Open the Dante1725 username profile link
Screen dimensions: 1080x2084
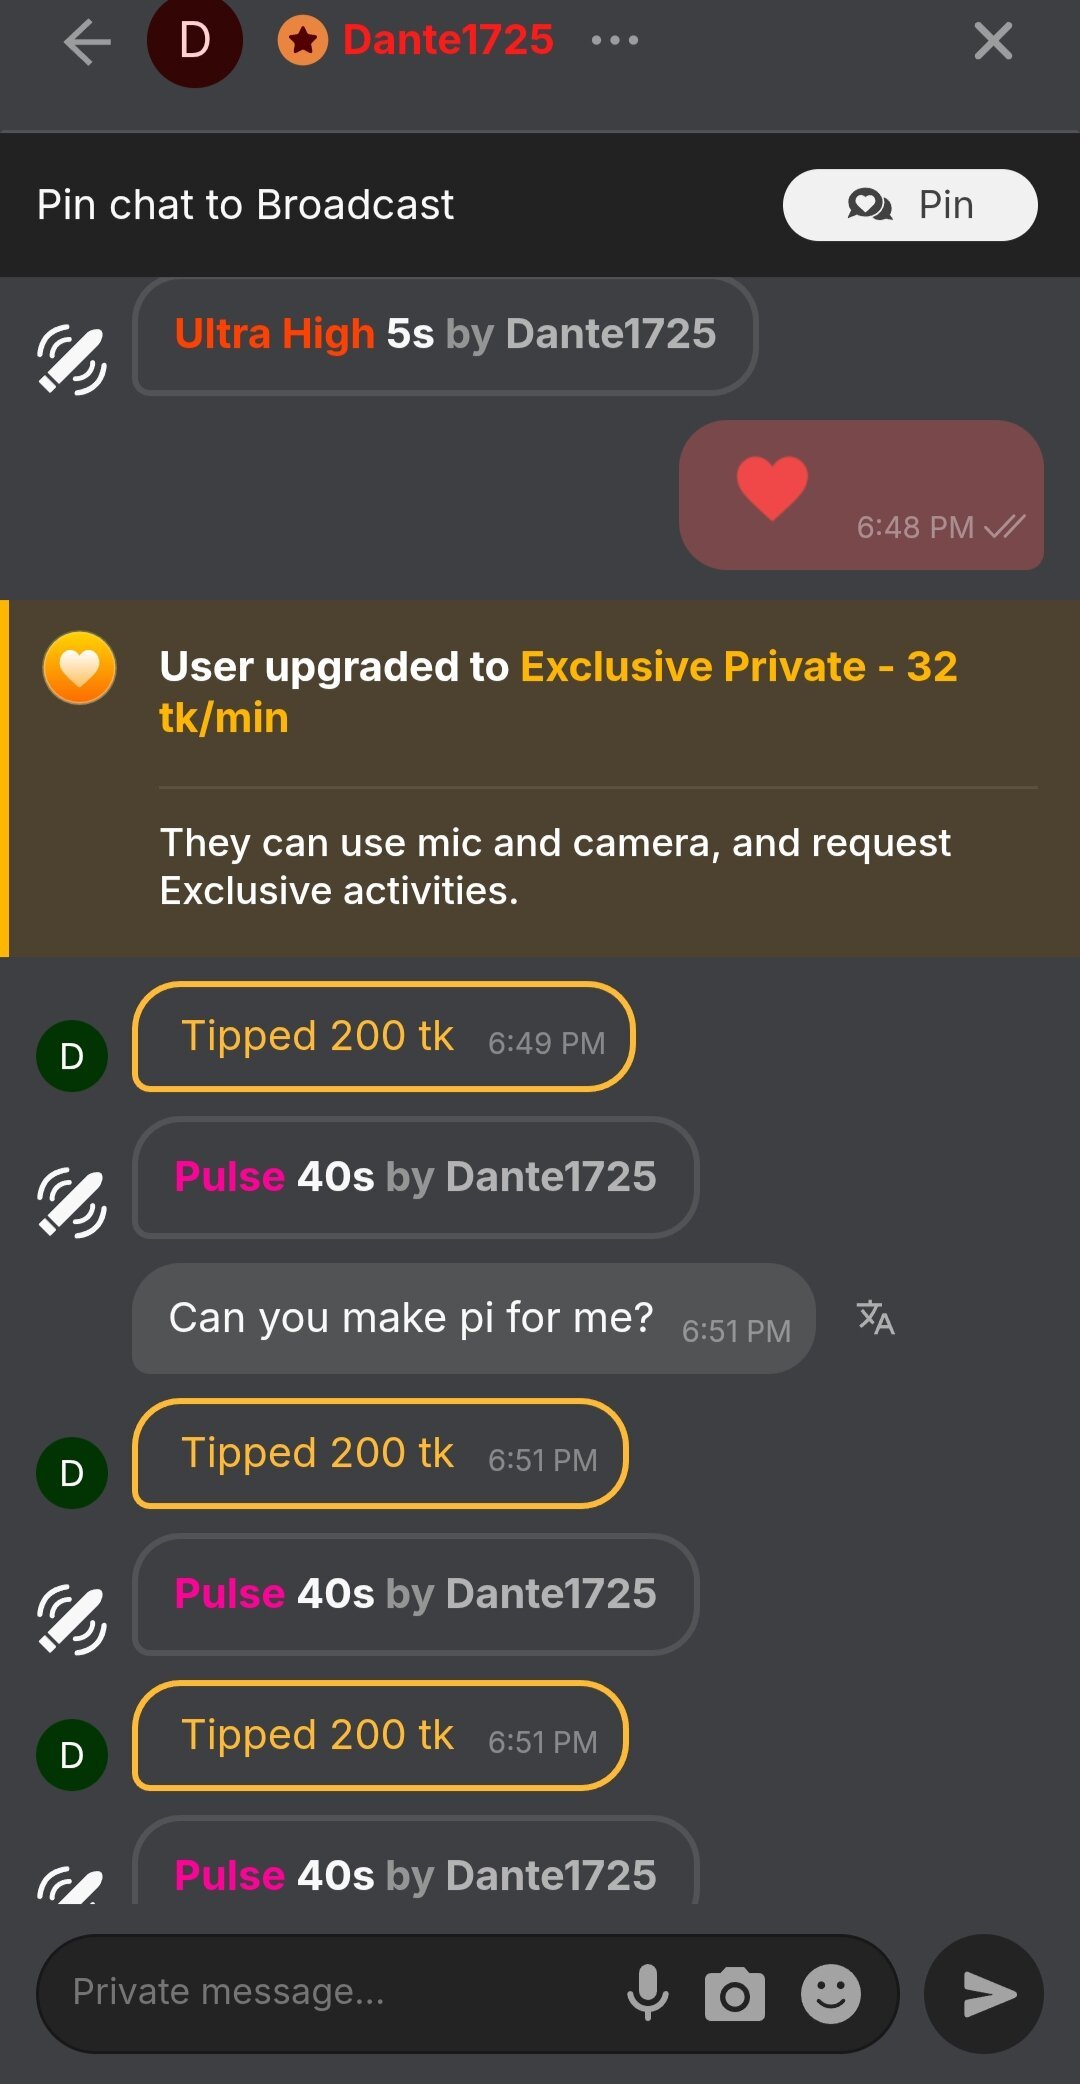[447, 41]
